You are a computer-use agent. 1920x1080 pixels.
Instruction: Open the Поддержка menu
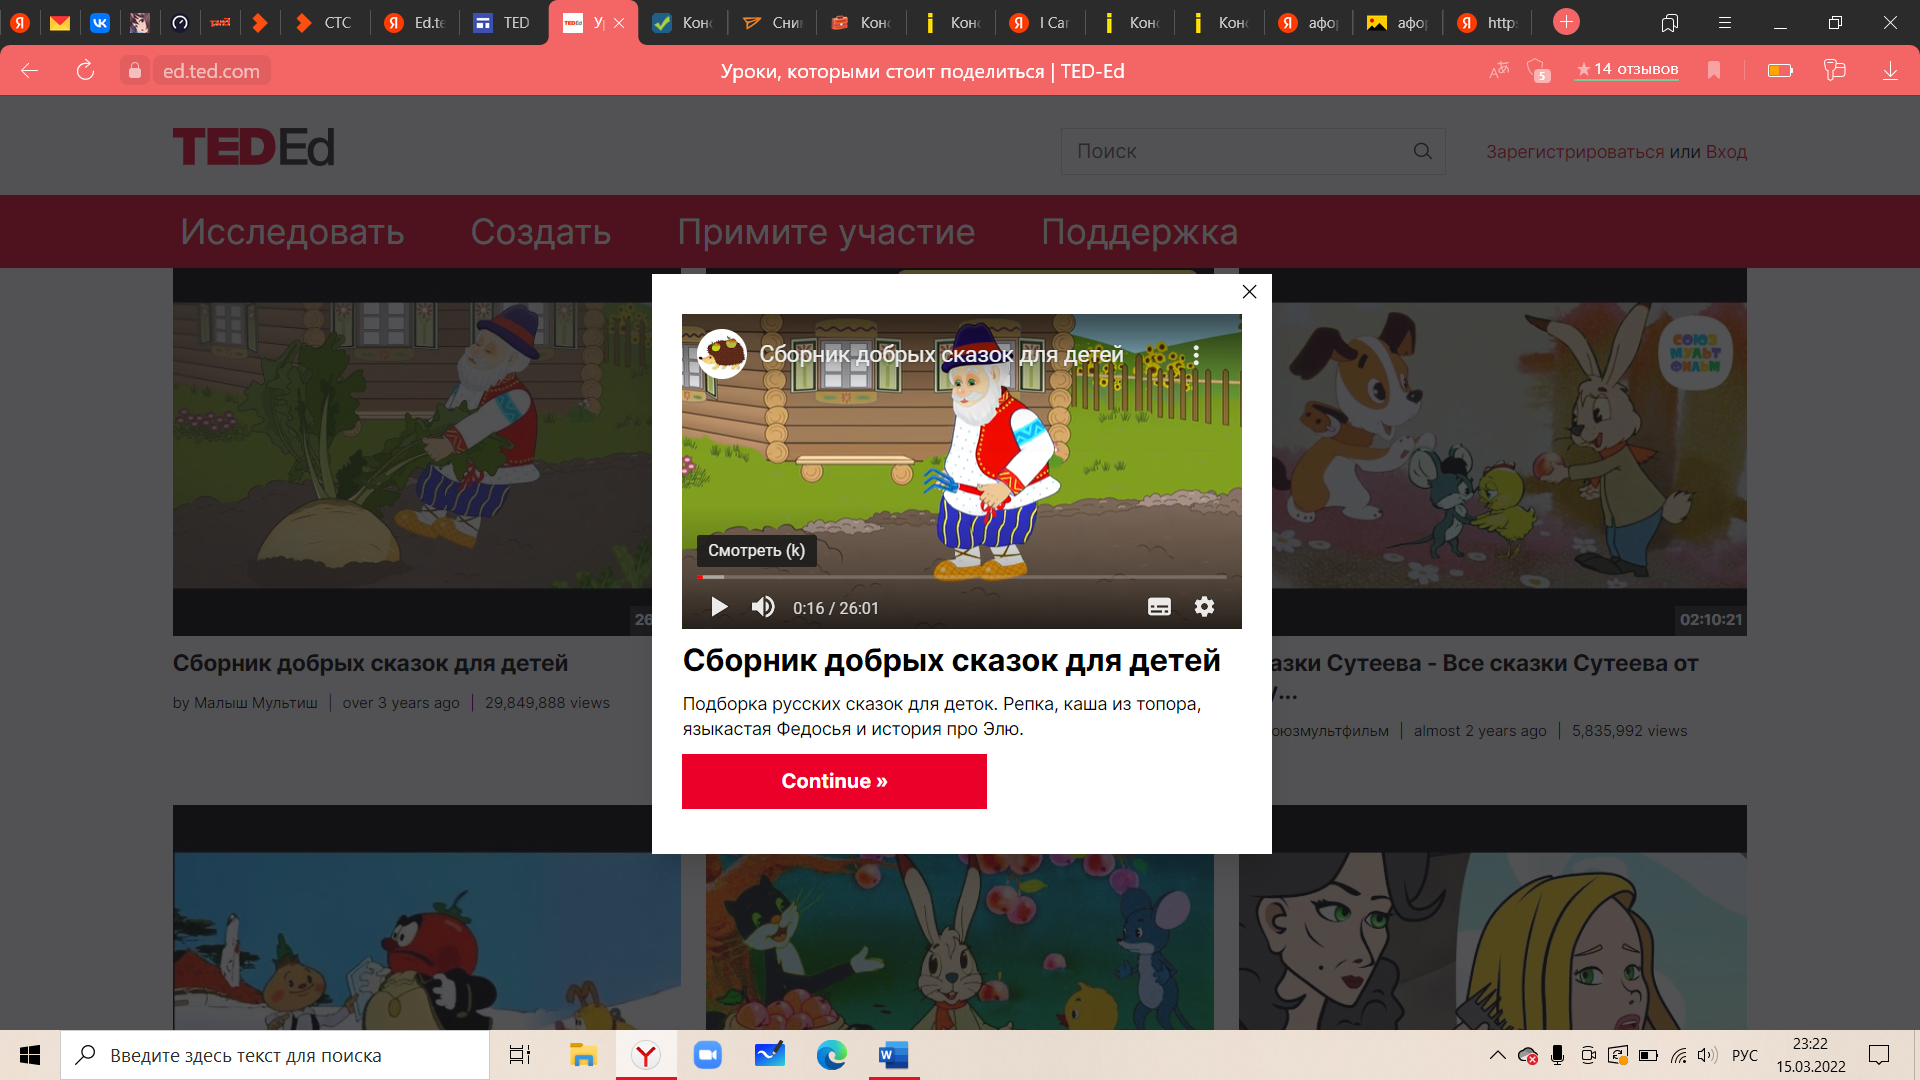tap(1139, 232)
